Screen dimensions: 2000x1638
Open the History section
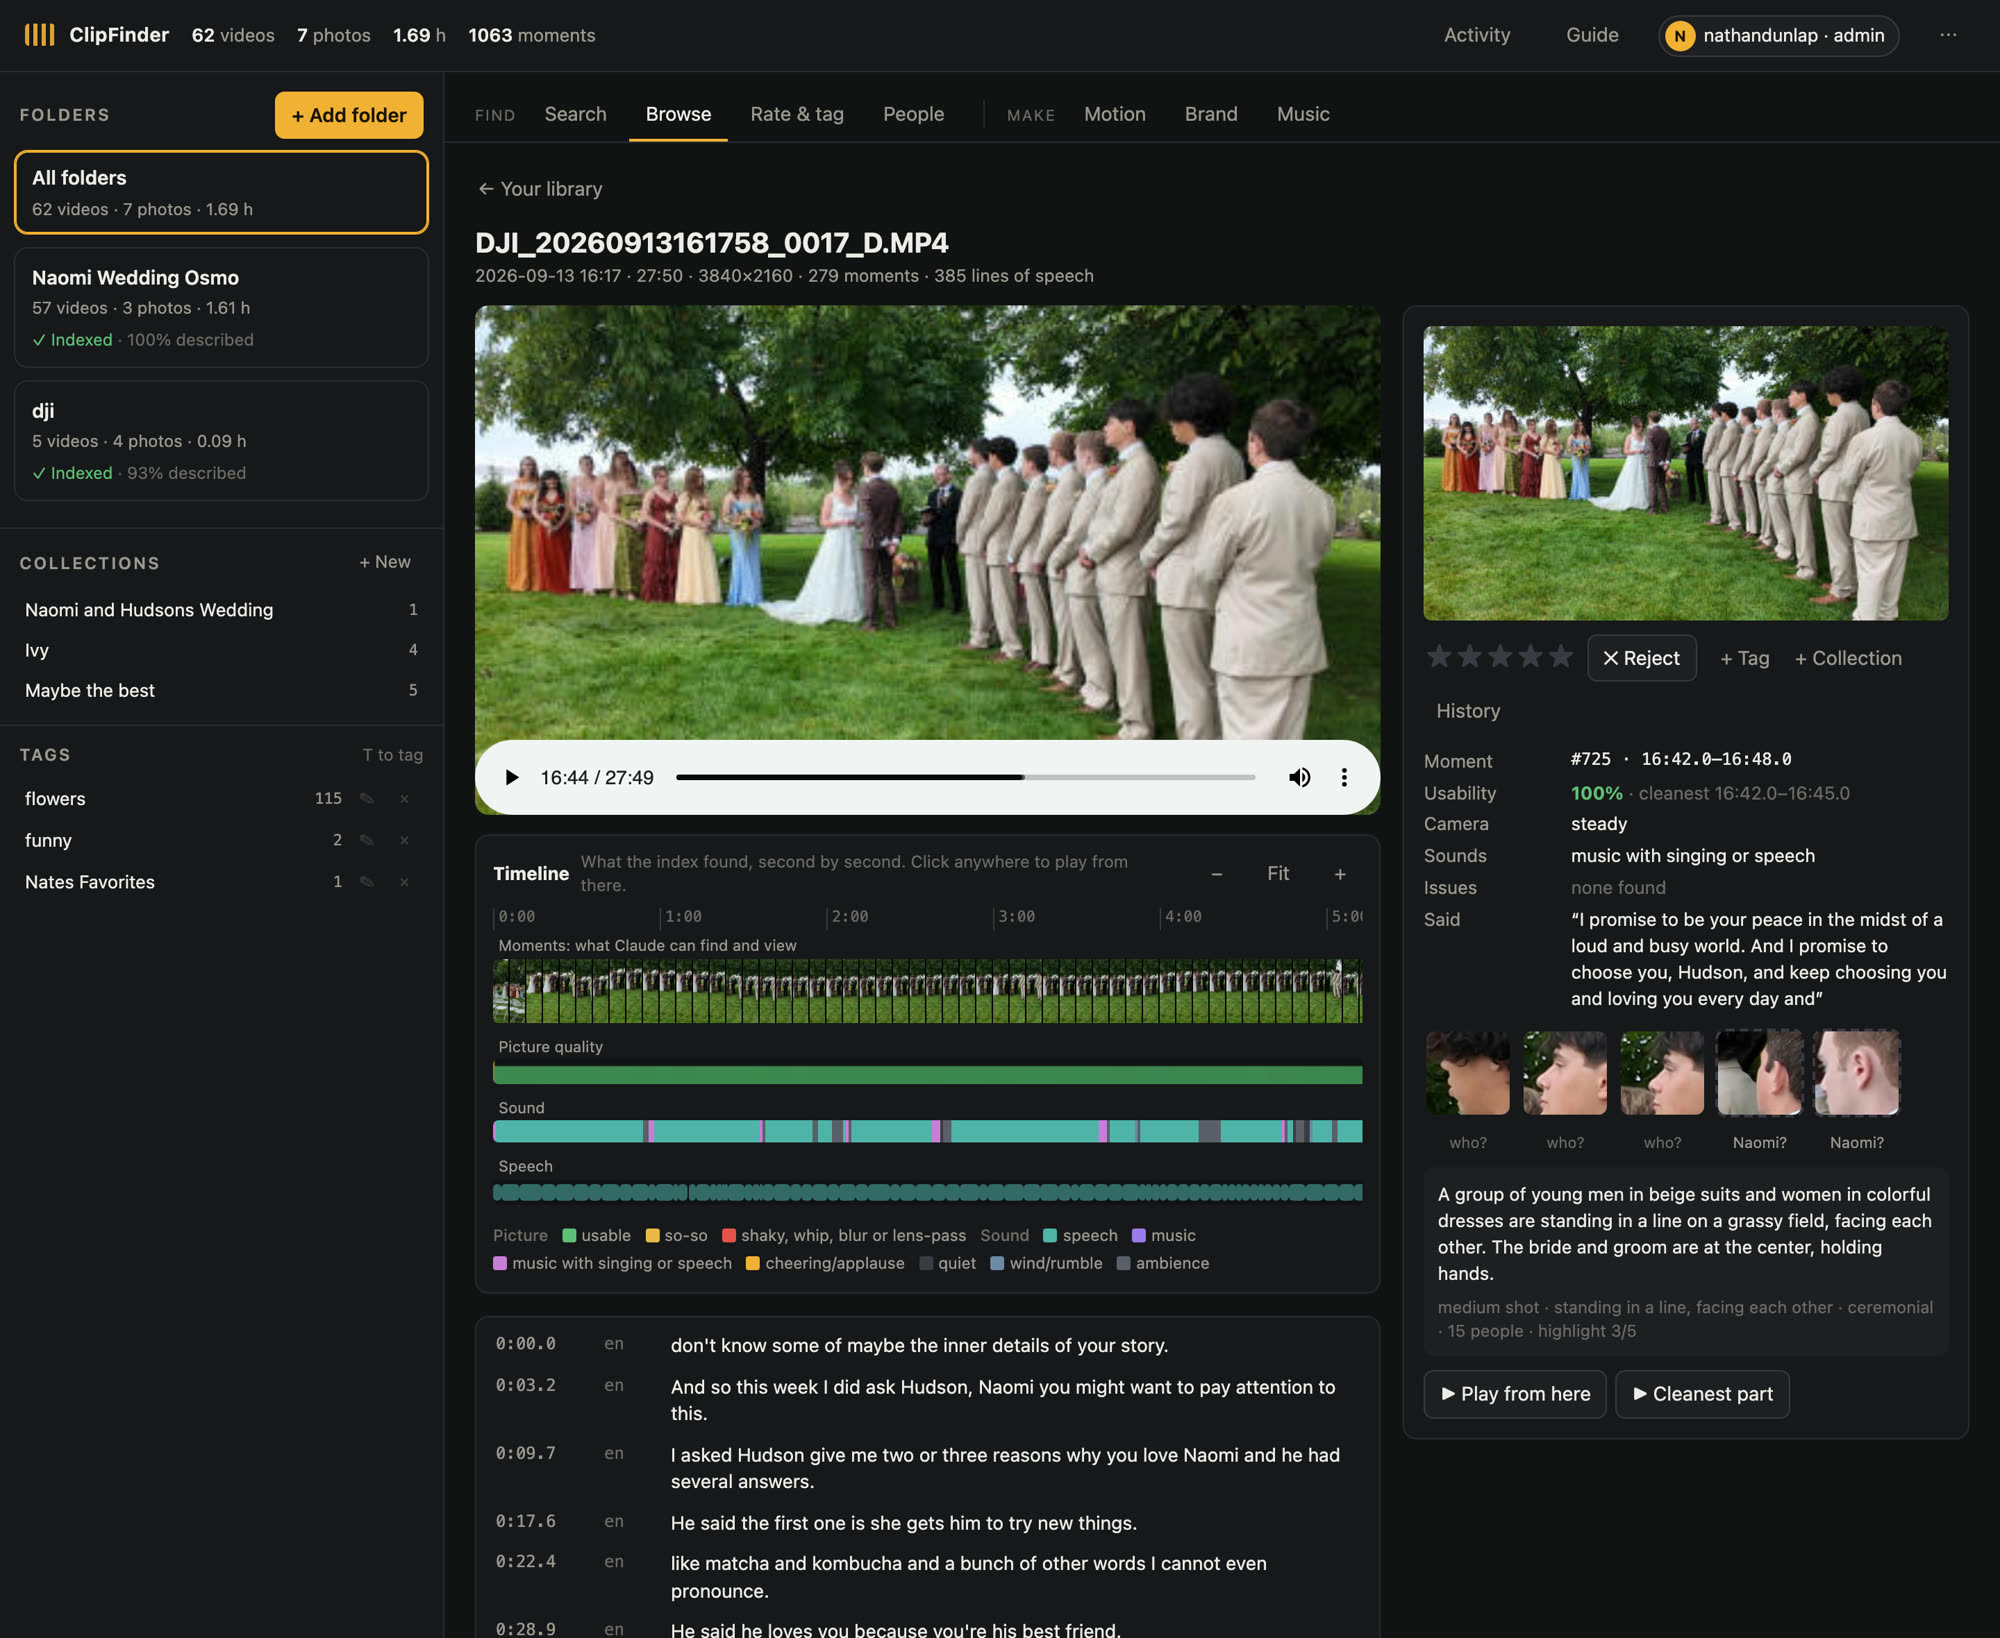coord(1468,711)
